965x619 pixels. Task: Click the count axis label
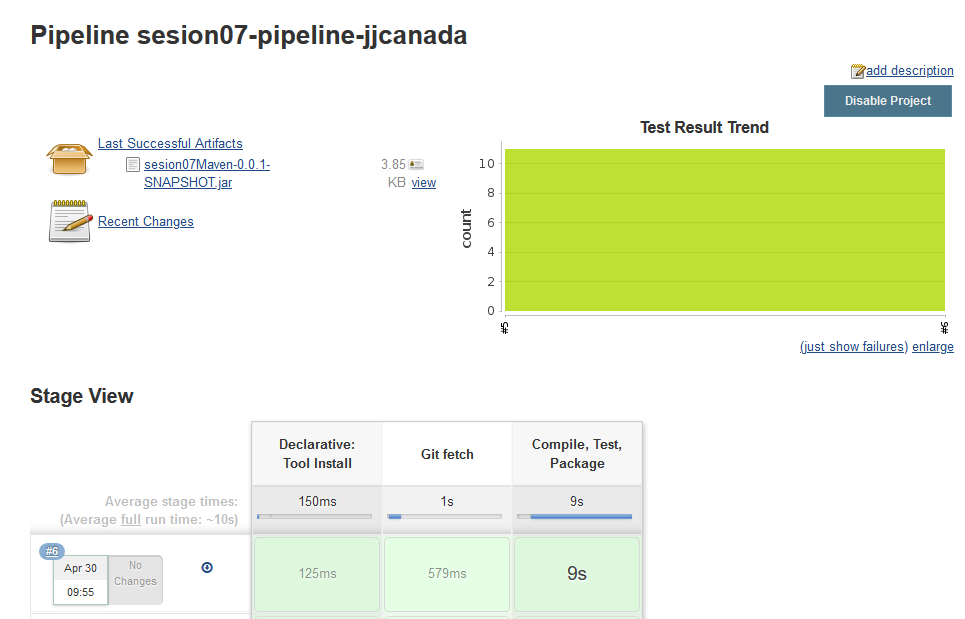point(466,228)
